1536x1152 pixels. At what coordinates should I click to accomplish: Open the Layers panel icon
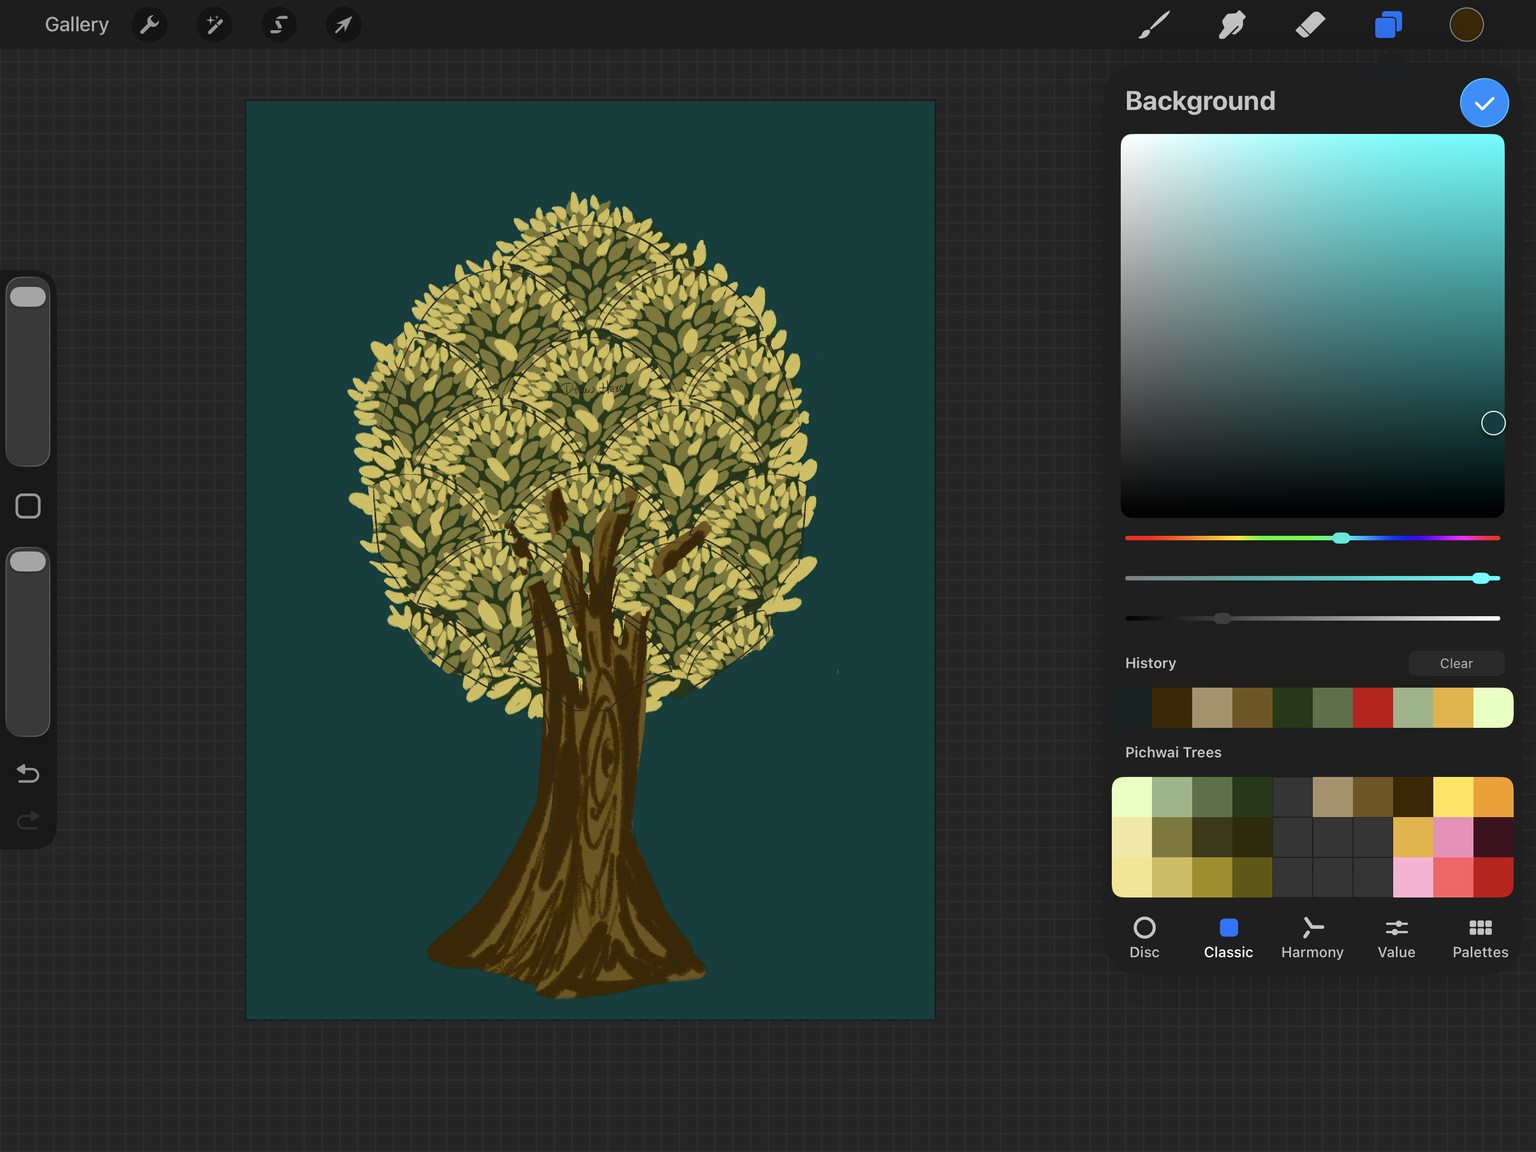[1388, 25]
